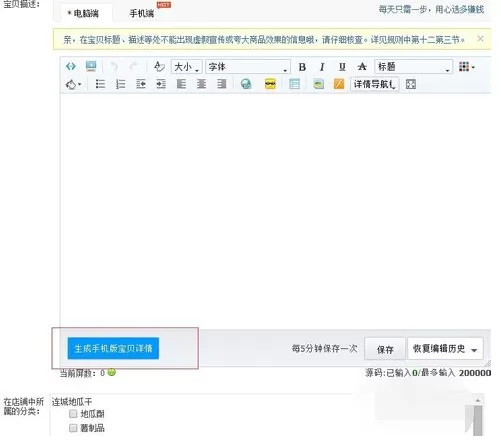Viewport: 501px width, 442px height.
Task: Insert an emoticon smiley
Action: pos(270,84)
